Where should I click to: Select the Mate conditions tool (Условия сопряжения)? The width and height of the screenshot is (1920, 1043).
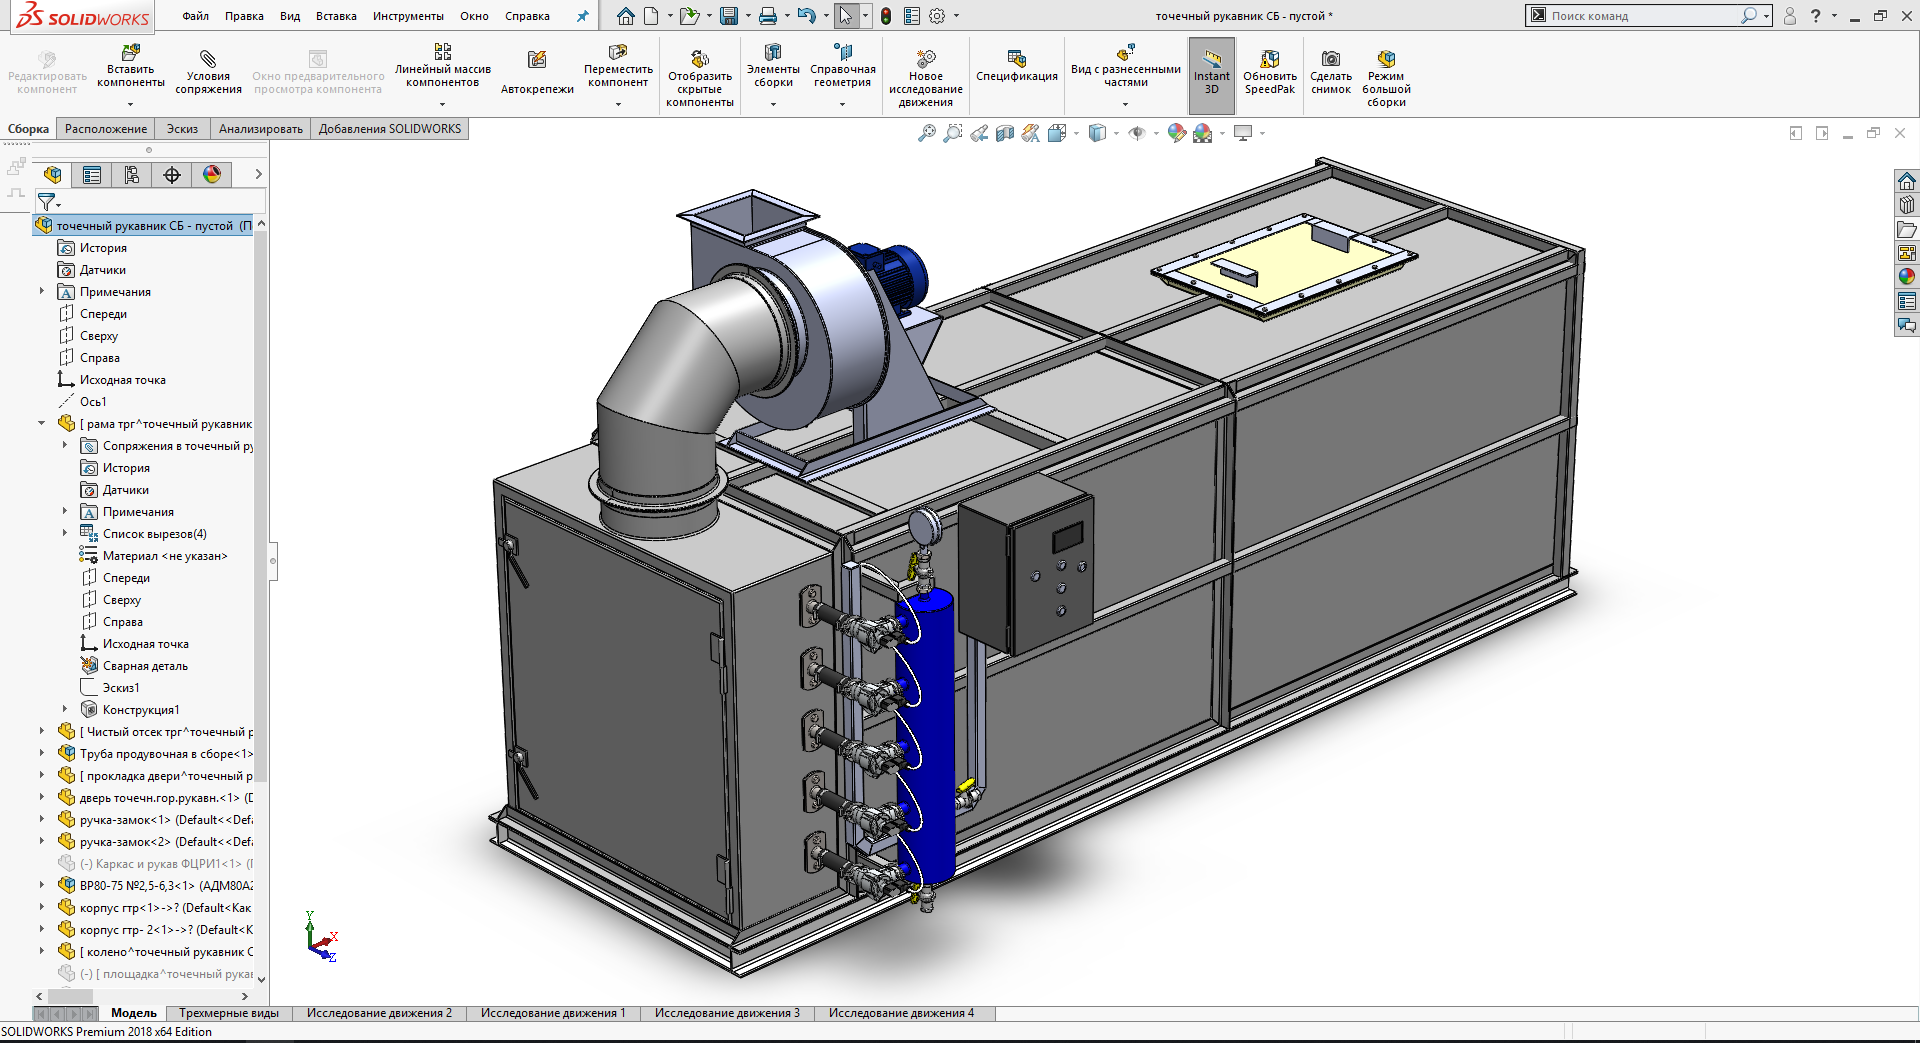[208, 60]
